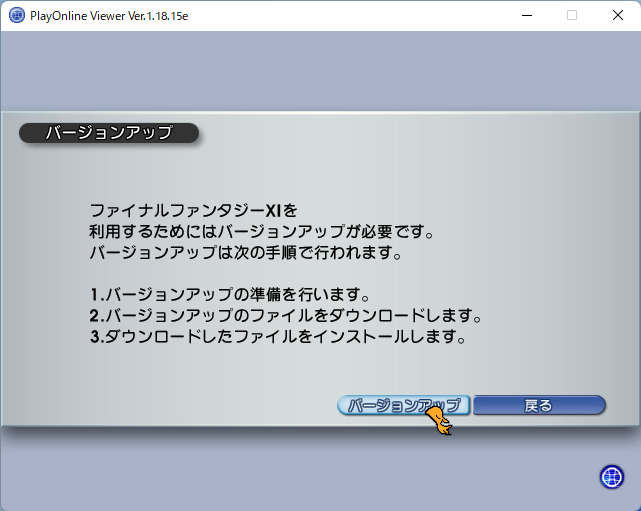The image size is (641, 511).
Task: Click the PlayOnline Viewer title bar icon
Action: click(x=17, y=16)
